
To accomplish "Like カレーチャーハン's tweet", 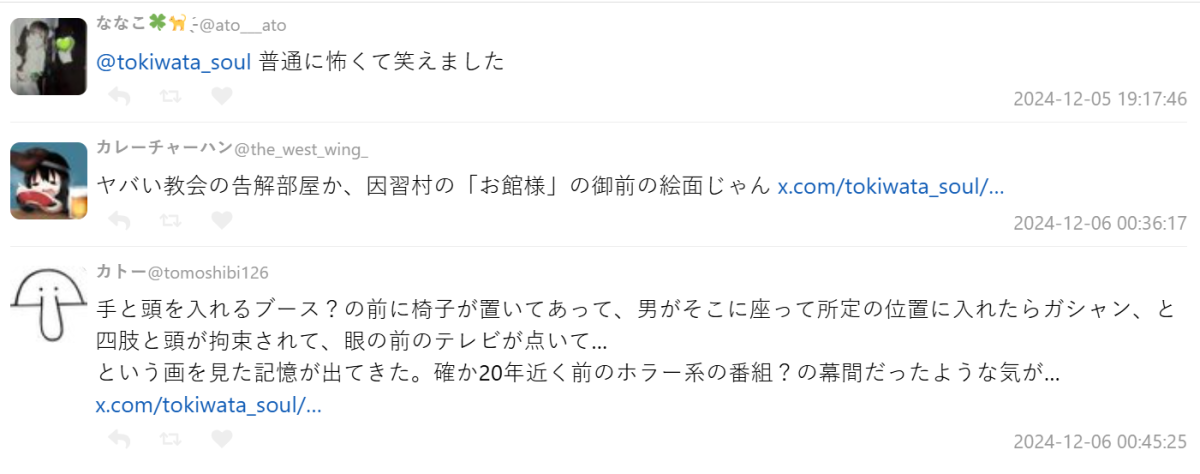I will (x=222, y=219).
